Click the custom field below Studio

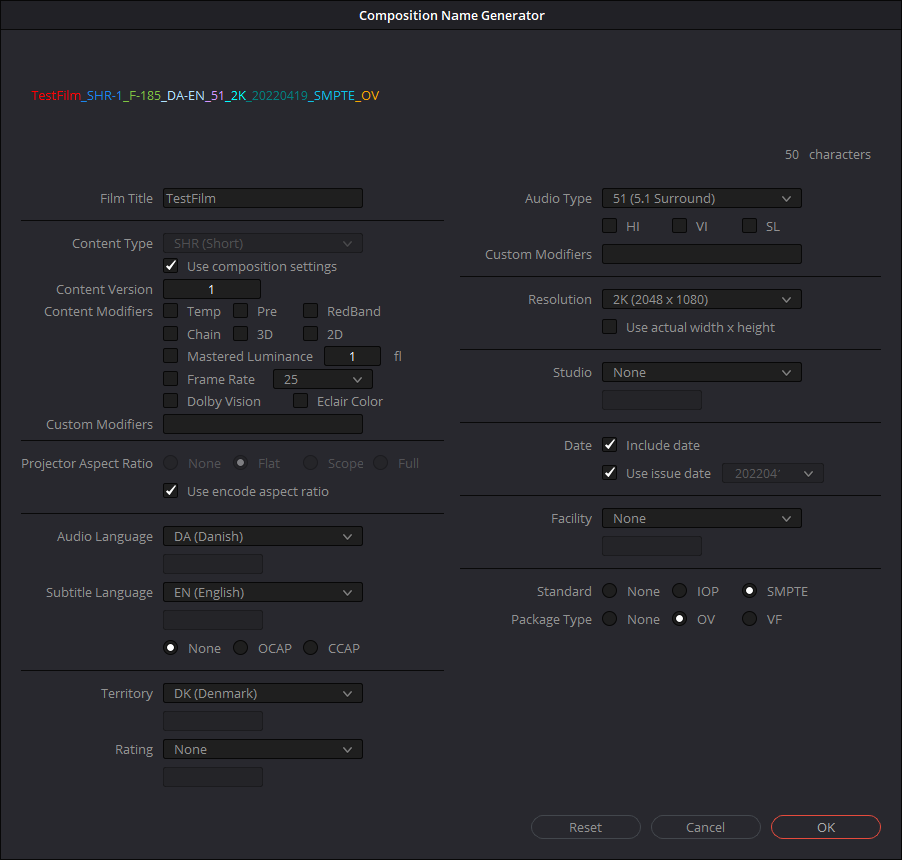coord(652,400)
